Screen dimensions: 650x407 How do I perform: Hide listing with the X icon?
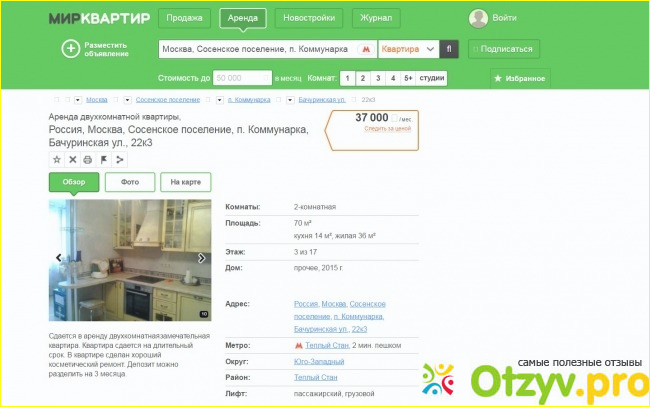[x=73, y=160]
